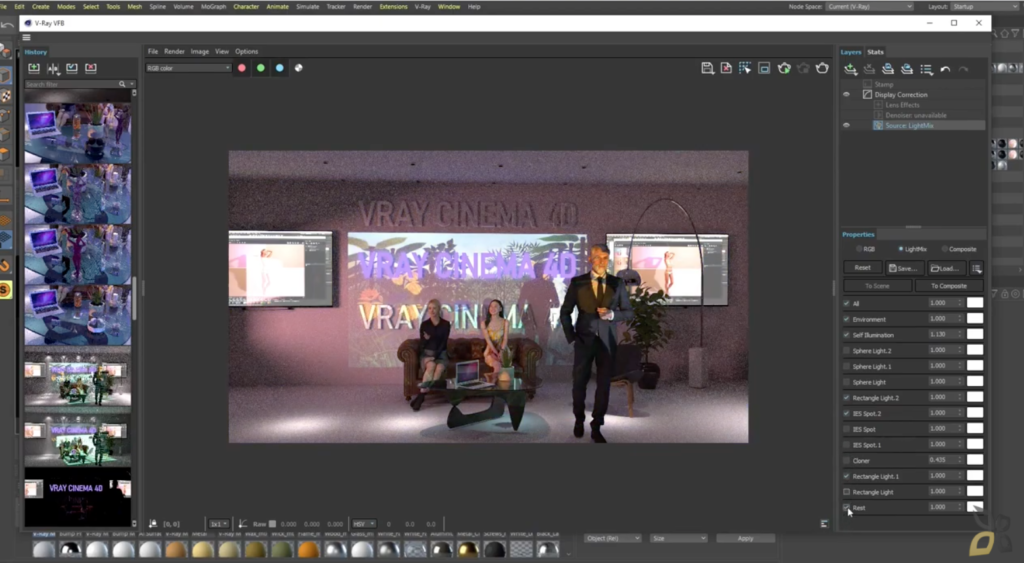Open the LightMix list options icon next to Load
Screen dimensions: 1024x563
click(x=976, y=268)
